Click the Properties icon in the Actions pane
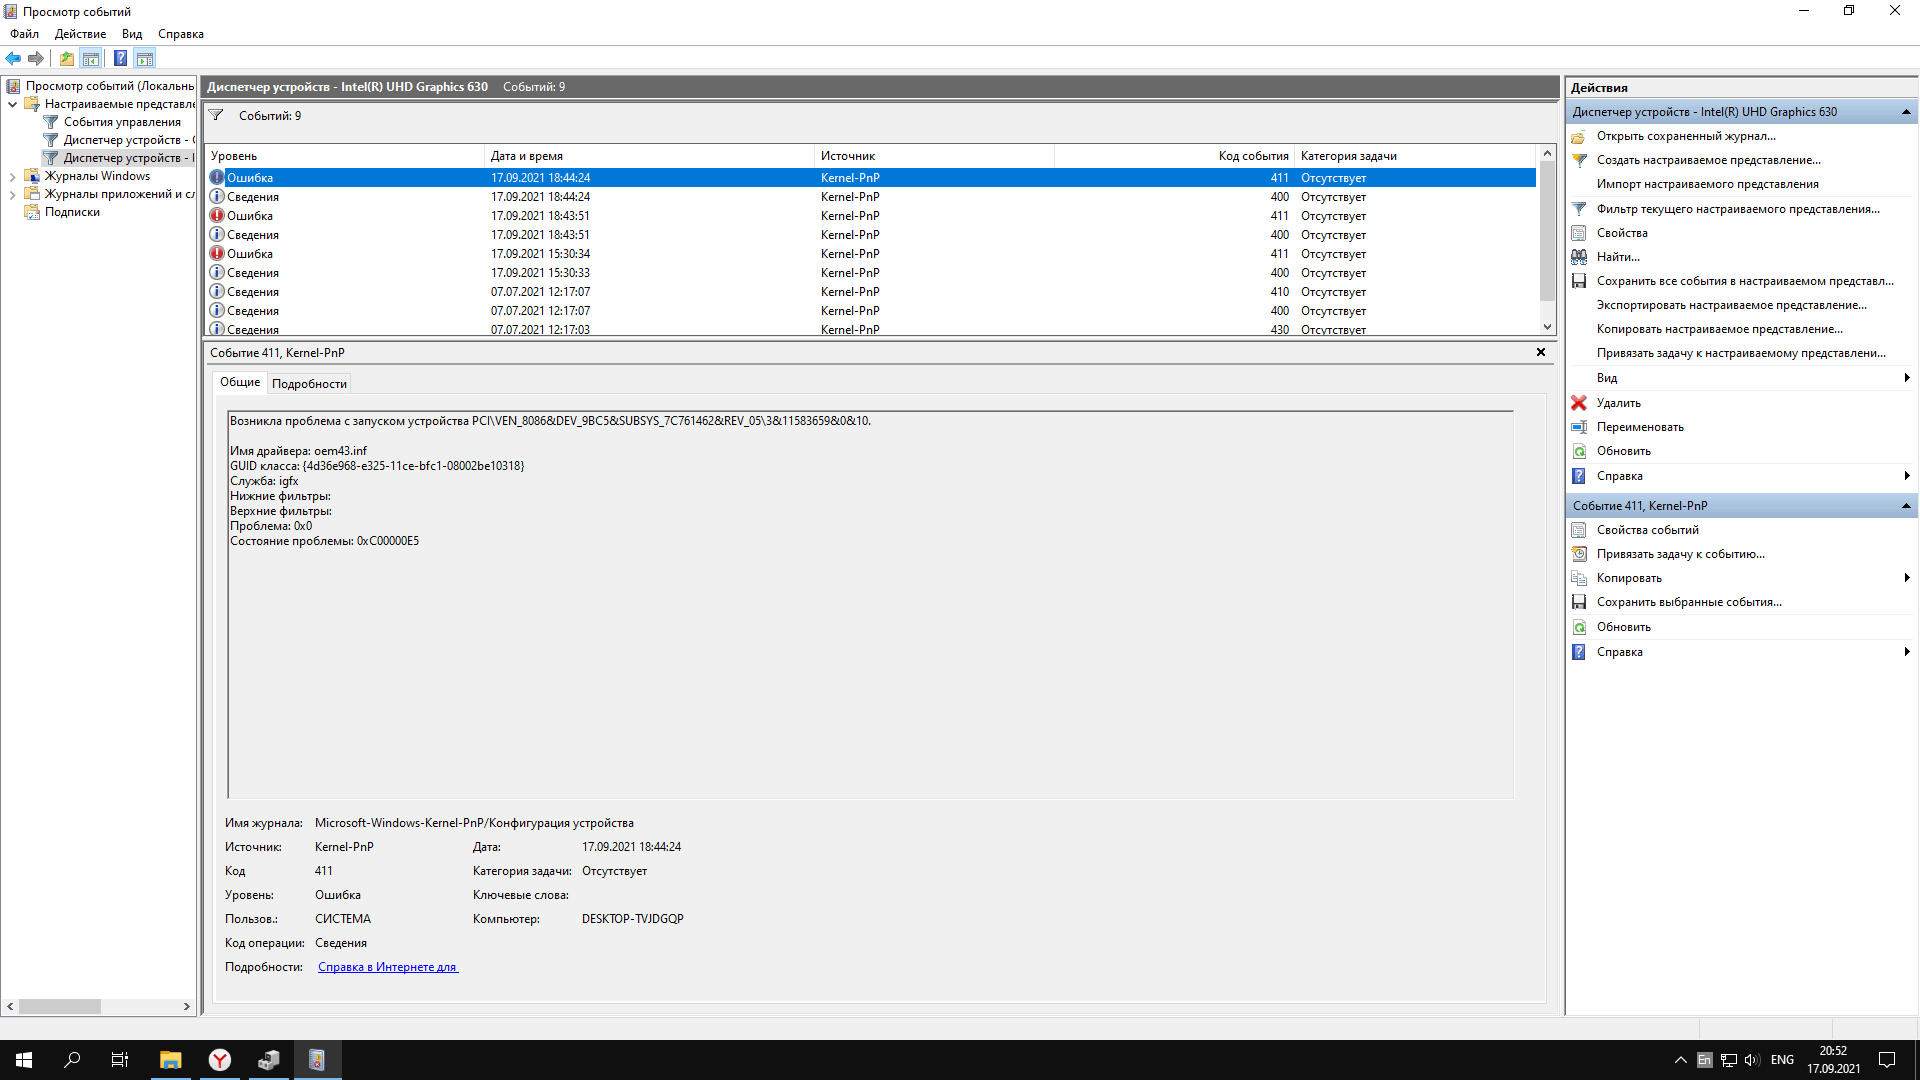The width and height of the screenshot is (1920, 1080). 1579,233
